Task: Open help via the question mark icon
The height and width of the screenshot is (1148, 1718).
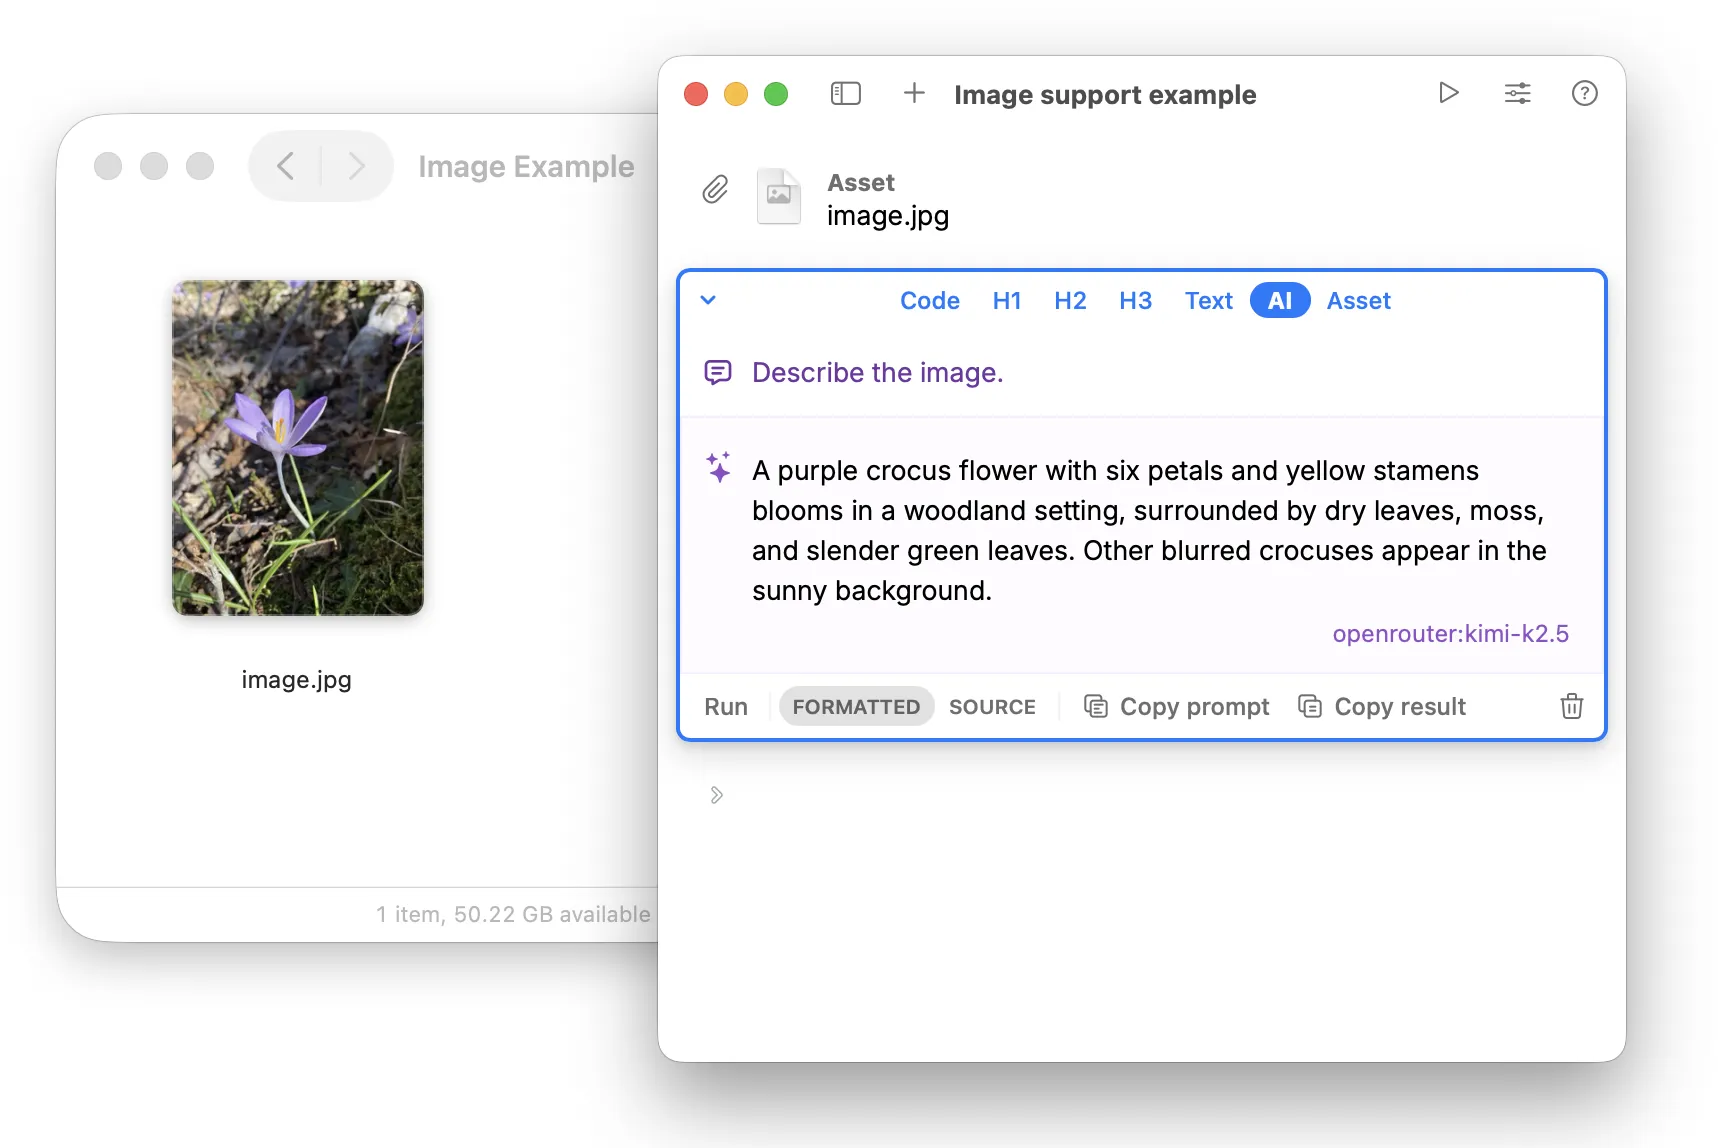Action: (x=1584, y=93)
